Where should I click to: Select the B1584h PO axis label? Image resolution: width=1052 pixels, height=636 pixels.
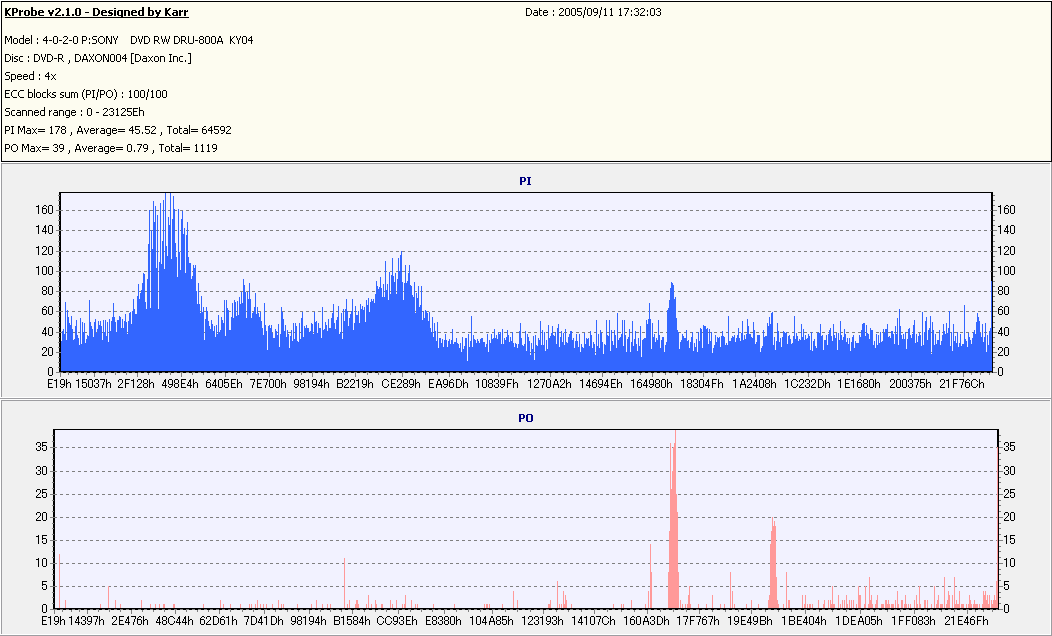(352, 621)
